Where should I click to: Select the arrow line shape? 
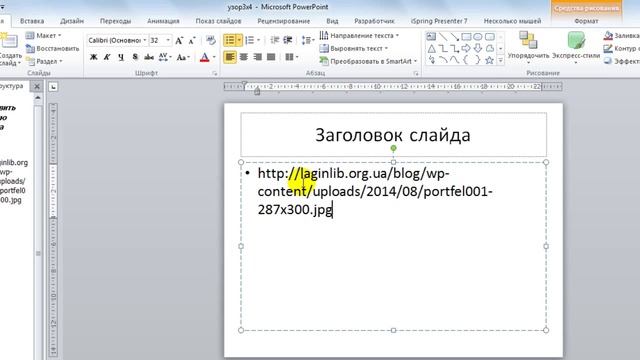click(454, 37)
